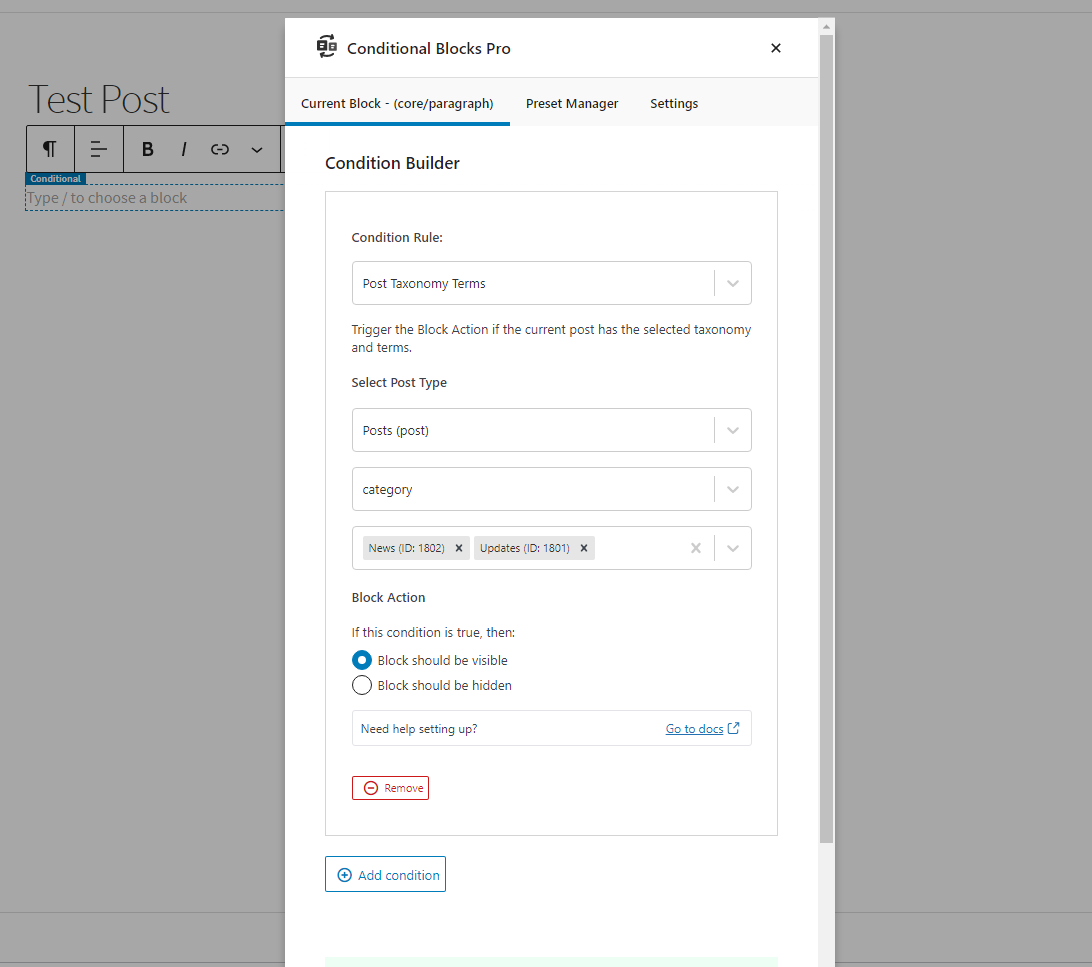Click the Post Taxonomy Terms select field
The width and height of the screenshot is (1092, 967).
point(552,283)
